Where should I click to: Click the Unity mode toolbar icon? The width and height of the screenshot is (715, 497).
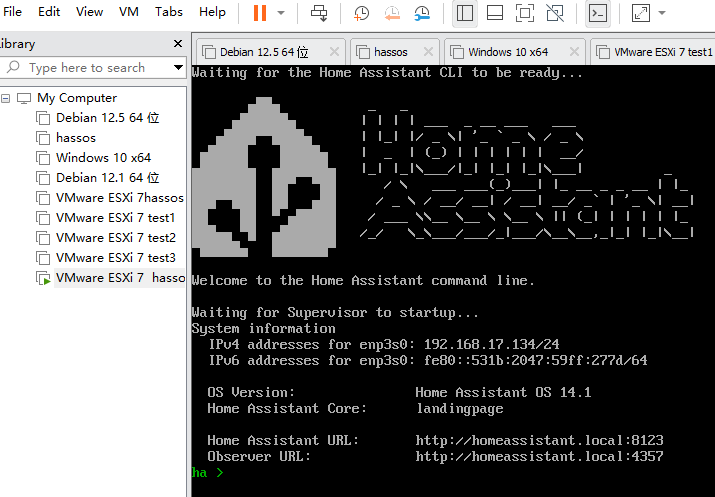[x=555, y=13]
